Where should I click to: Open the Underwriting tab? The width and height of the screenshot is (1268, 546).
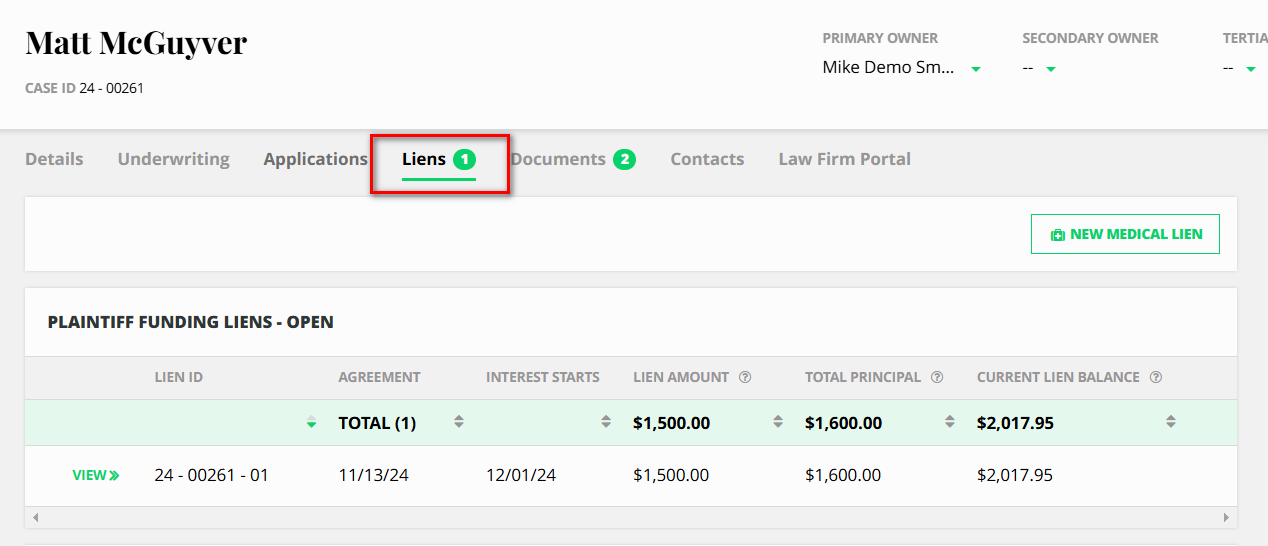[x=173, y=159]
